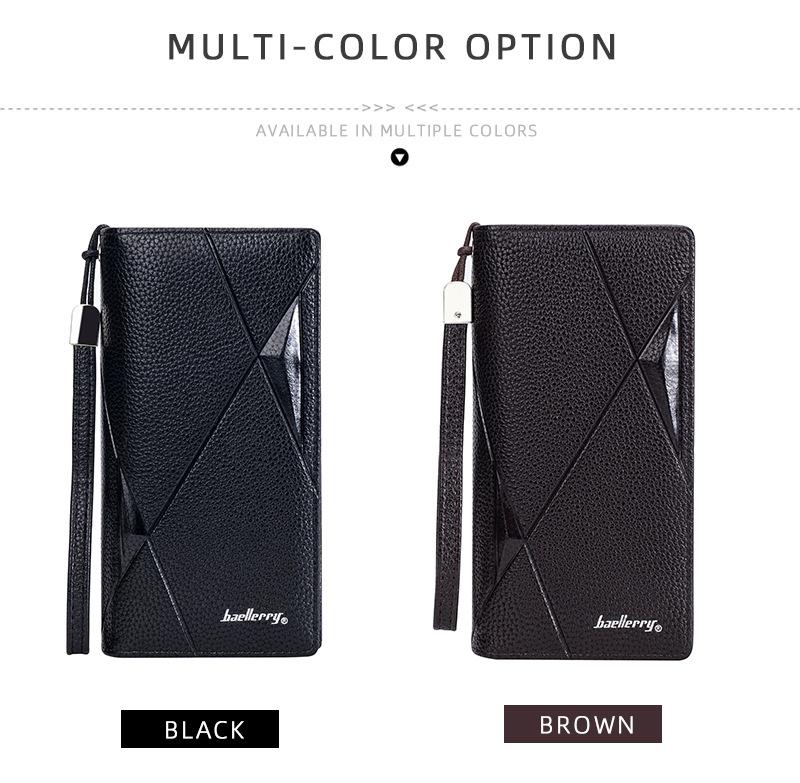Select the BLACK color label

[200, 729]
